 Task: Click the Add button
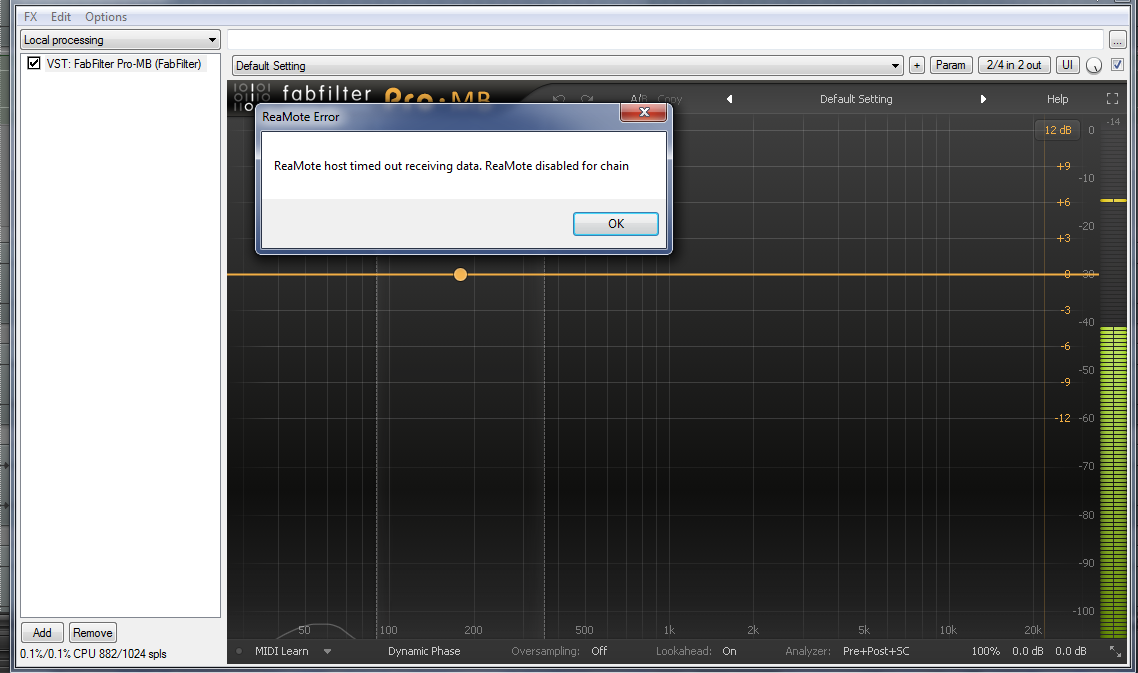point(42,632)
